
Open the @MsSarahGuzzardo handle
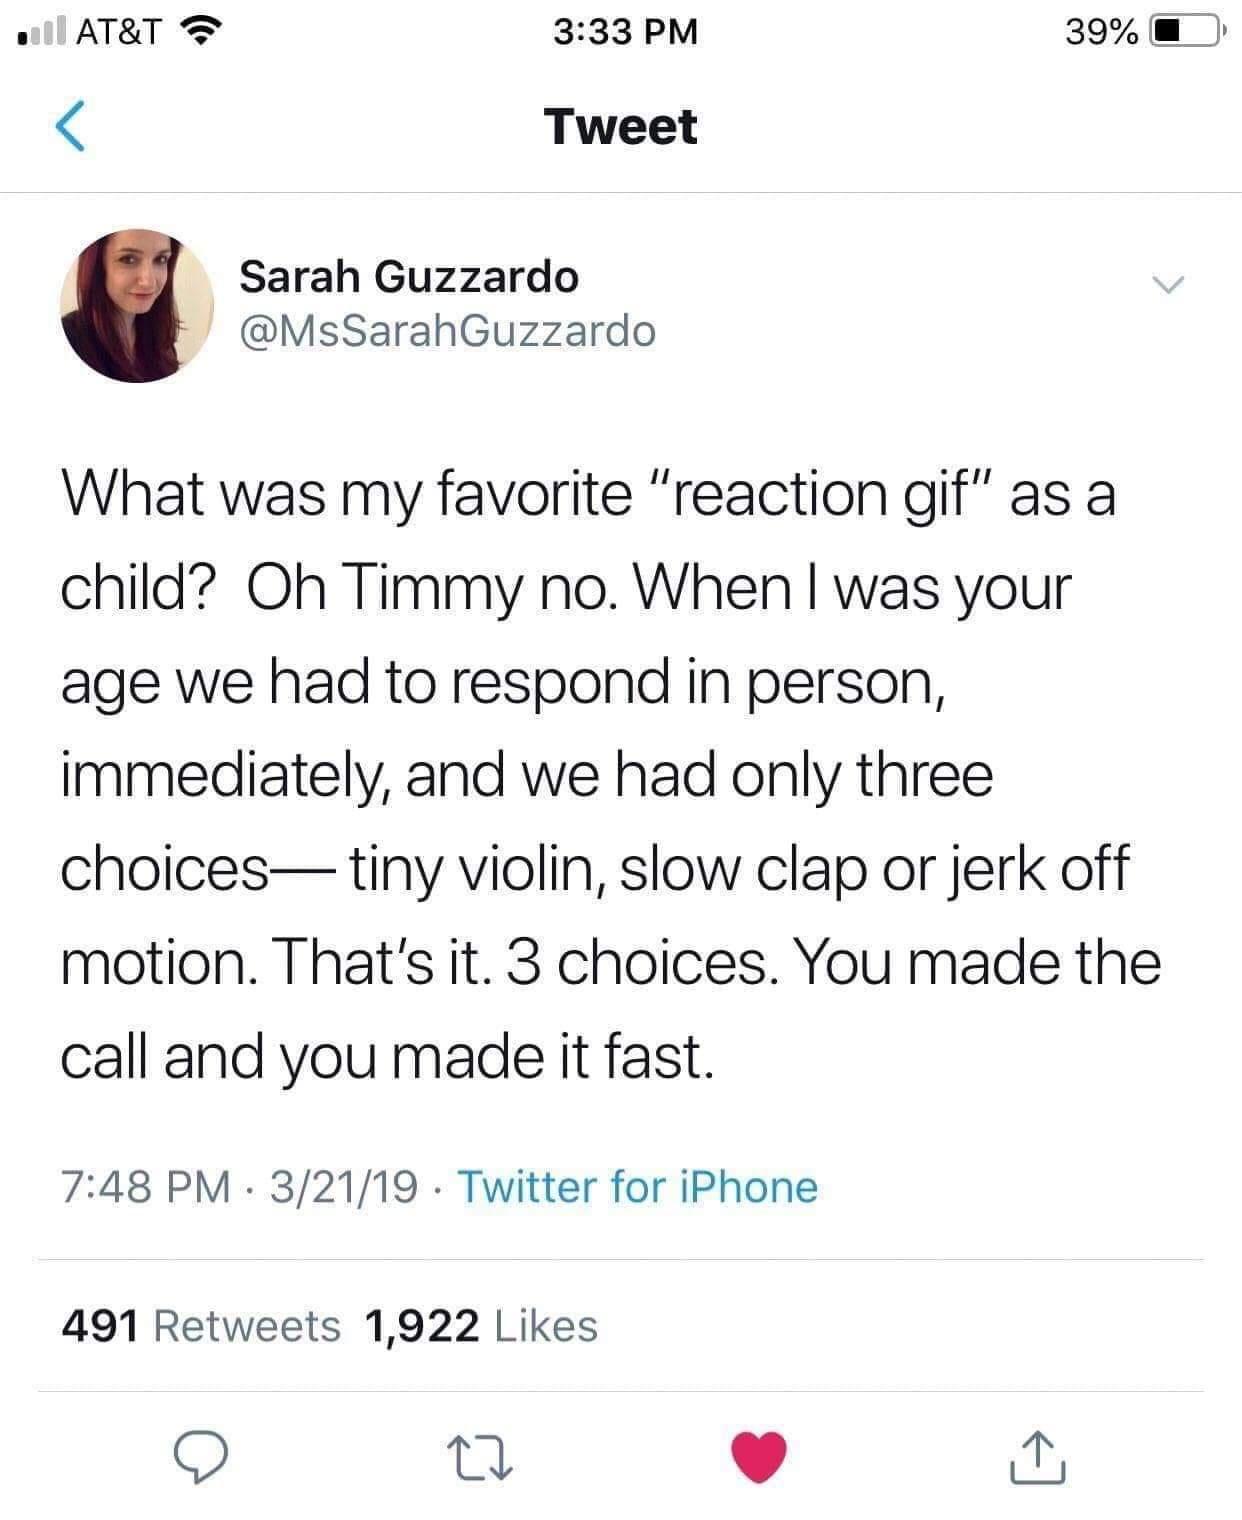[x=447, y=330]
